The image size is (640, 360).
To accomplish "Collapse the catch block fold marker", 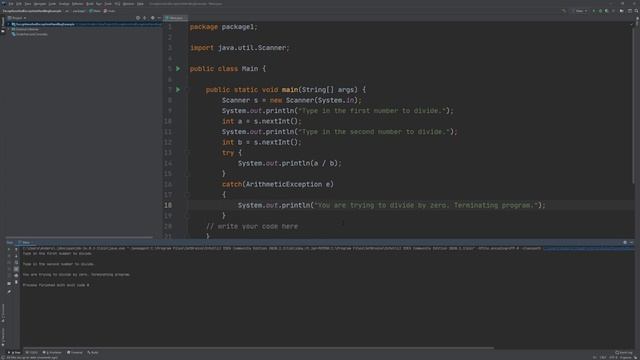I will 187,195.
